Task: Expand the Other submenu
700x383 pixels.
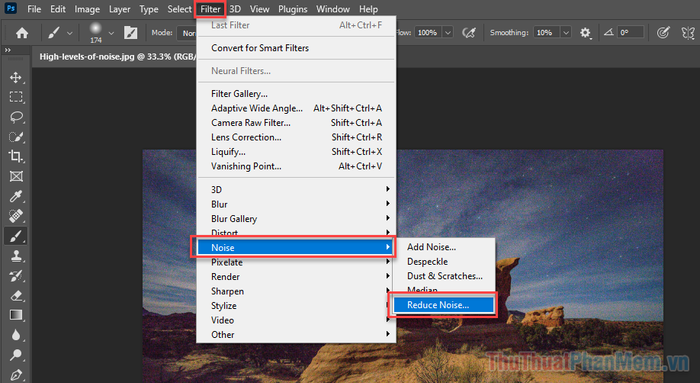Action: [x=297, y=334]
